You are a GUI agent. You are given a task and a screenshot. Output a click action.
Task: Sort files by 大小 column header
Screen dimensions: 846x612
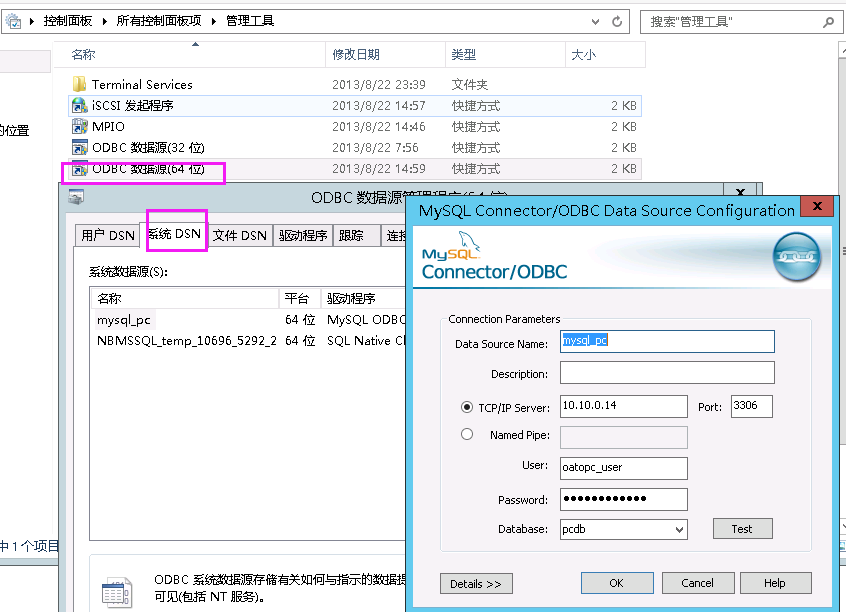click(x=605, y=55)
